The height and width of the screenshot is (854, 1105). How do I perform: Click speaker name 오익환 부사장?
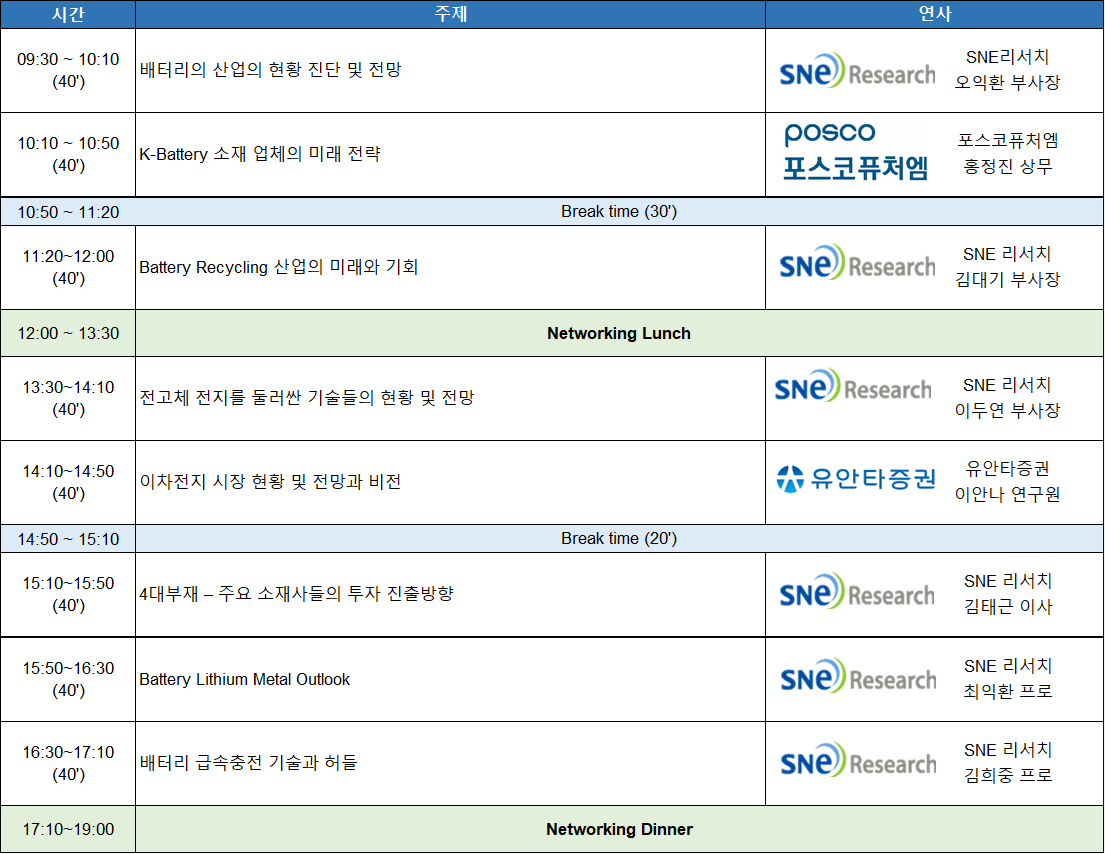tap(1007, 82)
